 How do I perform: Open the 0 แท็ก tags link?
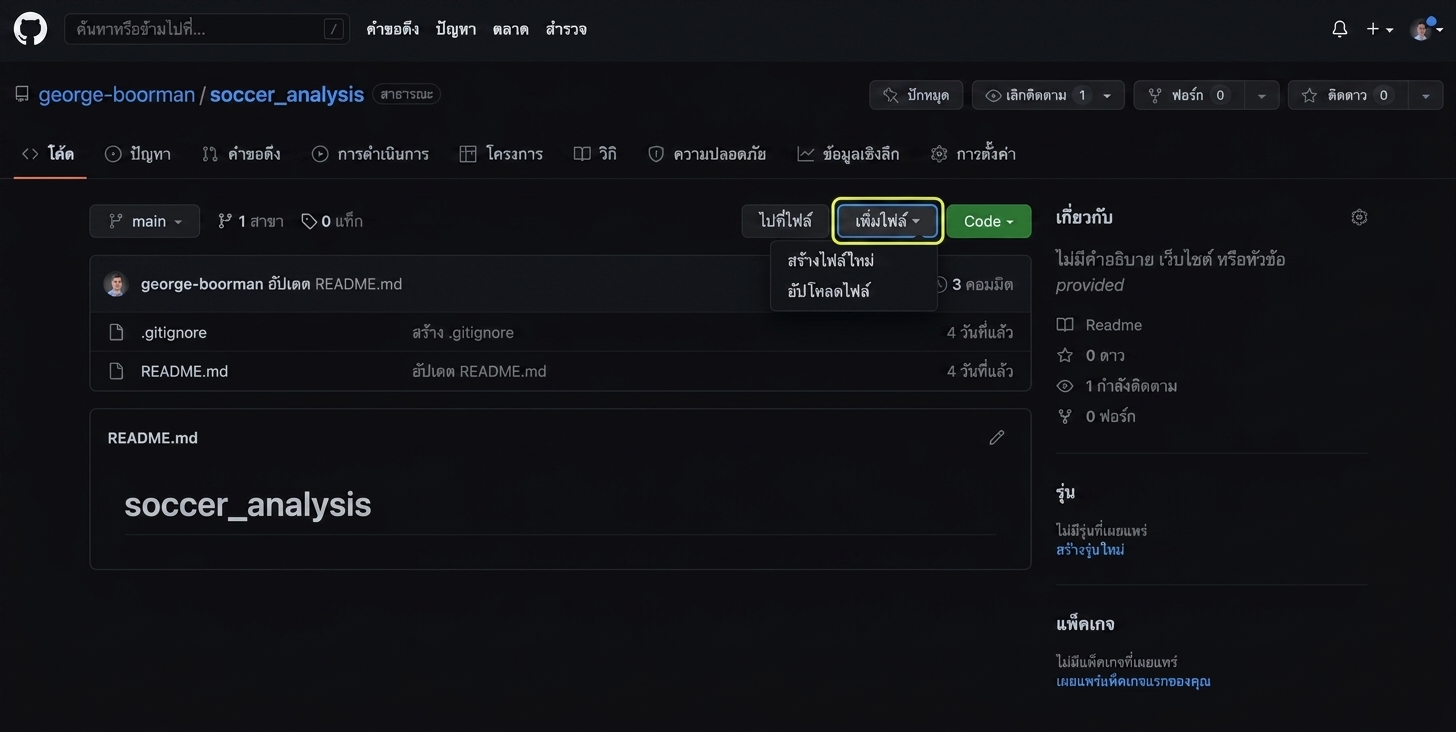click(x=332, y=221)
